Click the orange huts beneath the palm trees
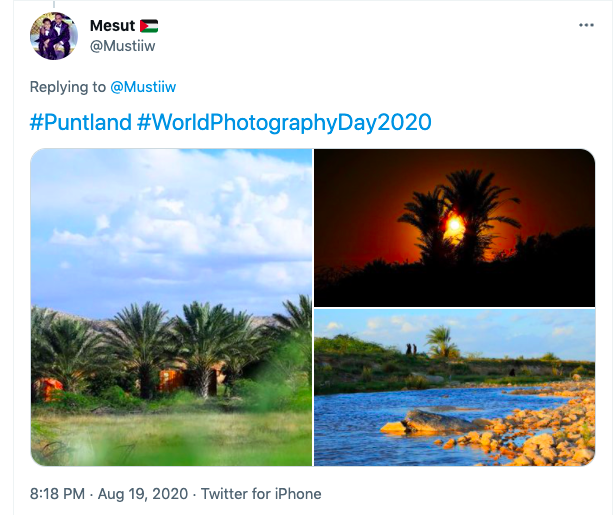Image resolution: width=615 pixels, height=515 pixels. click(171, 380)
